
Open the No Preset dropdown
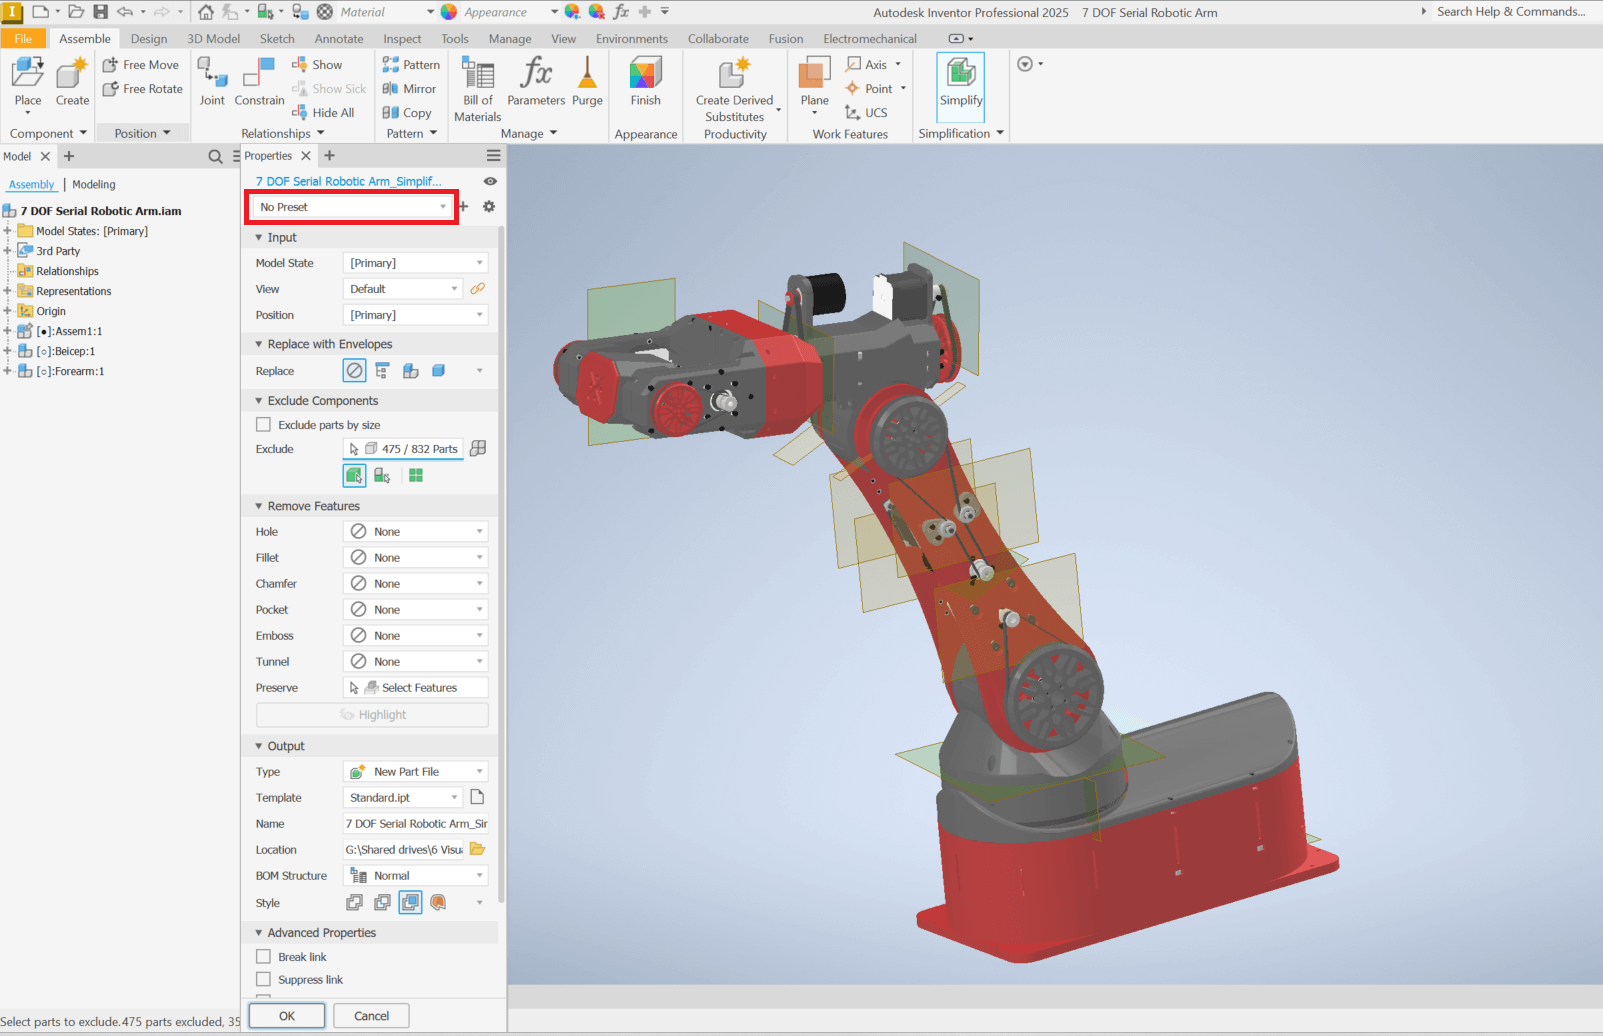pos(352,207)
